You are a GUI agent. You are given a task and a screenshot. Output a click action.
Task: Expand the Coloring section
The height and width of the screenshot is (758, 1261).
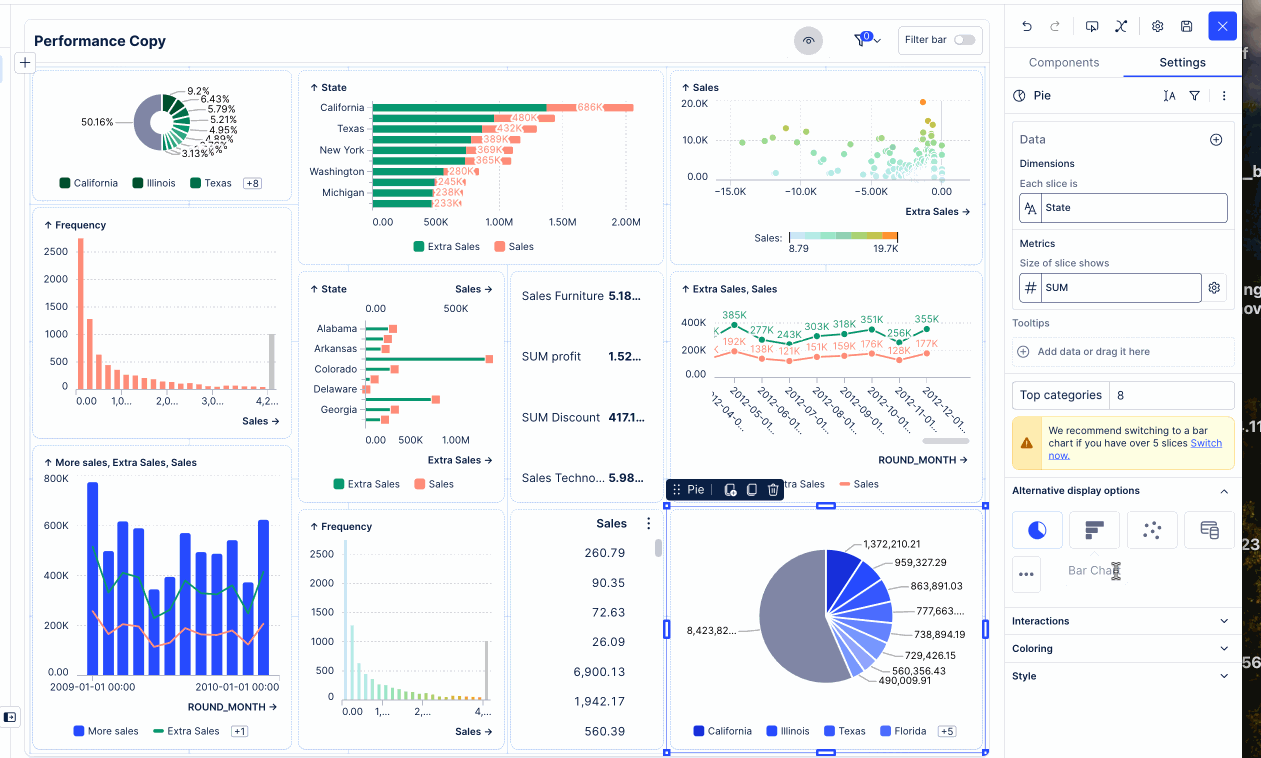[x=1123, y=649]
